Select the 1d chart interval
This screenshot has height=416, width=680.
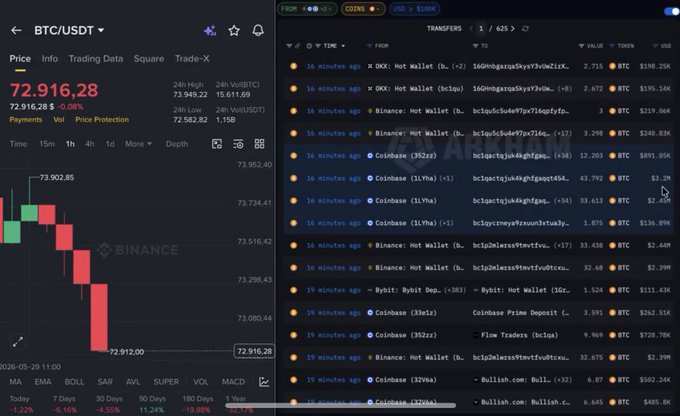coord(110,144)
